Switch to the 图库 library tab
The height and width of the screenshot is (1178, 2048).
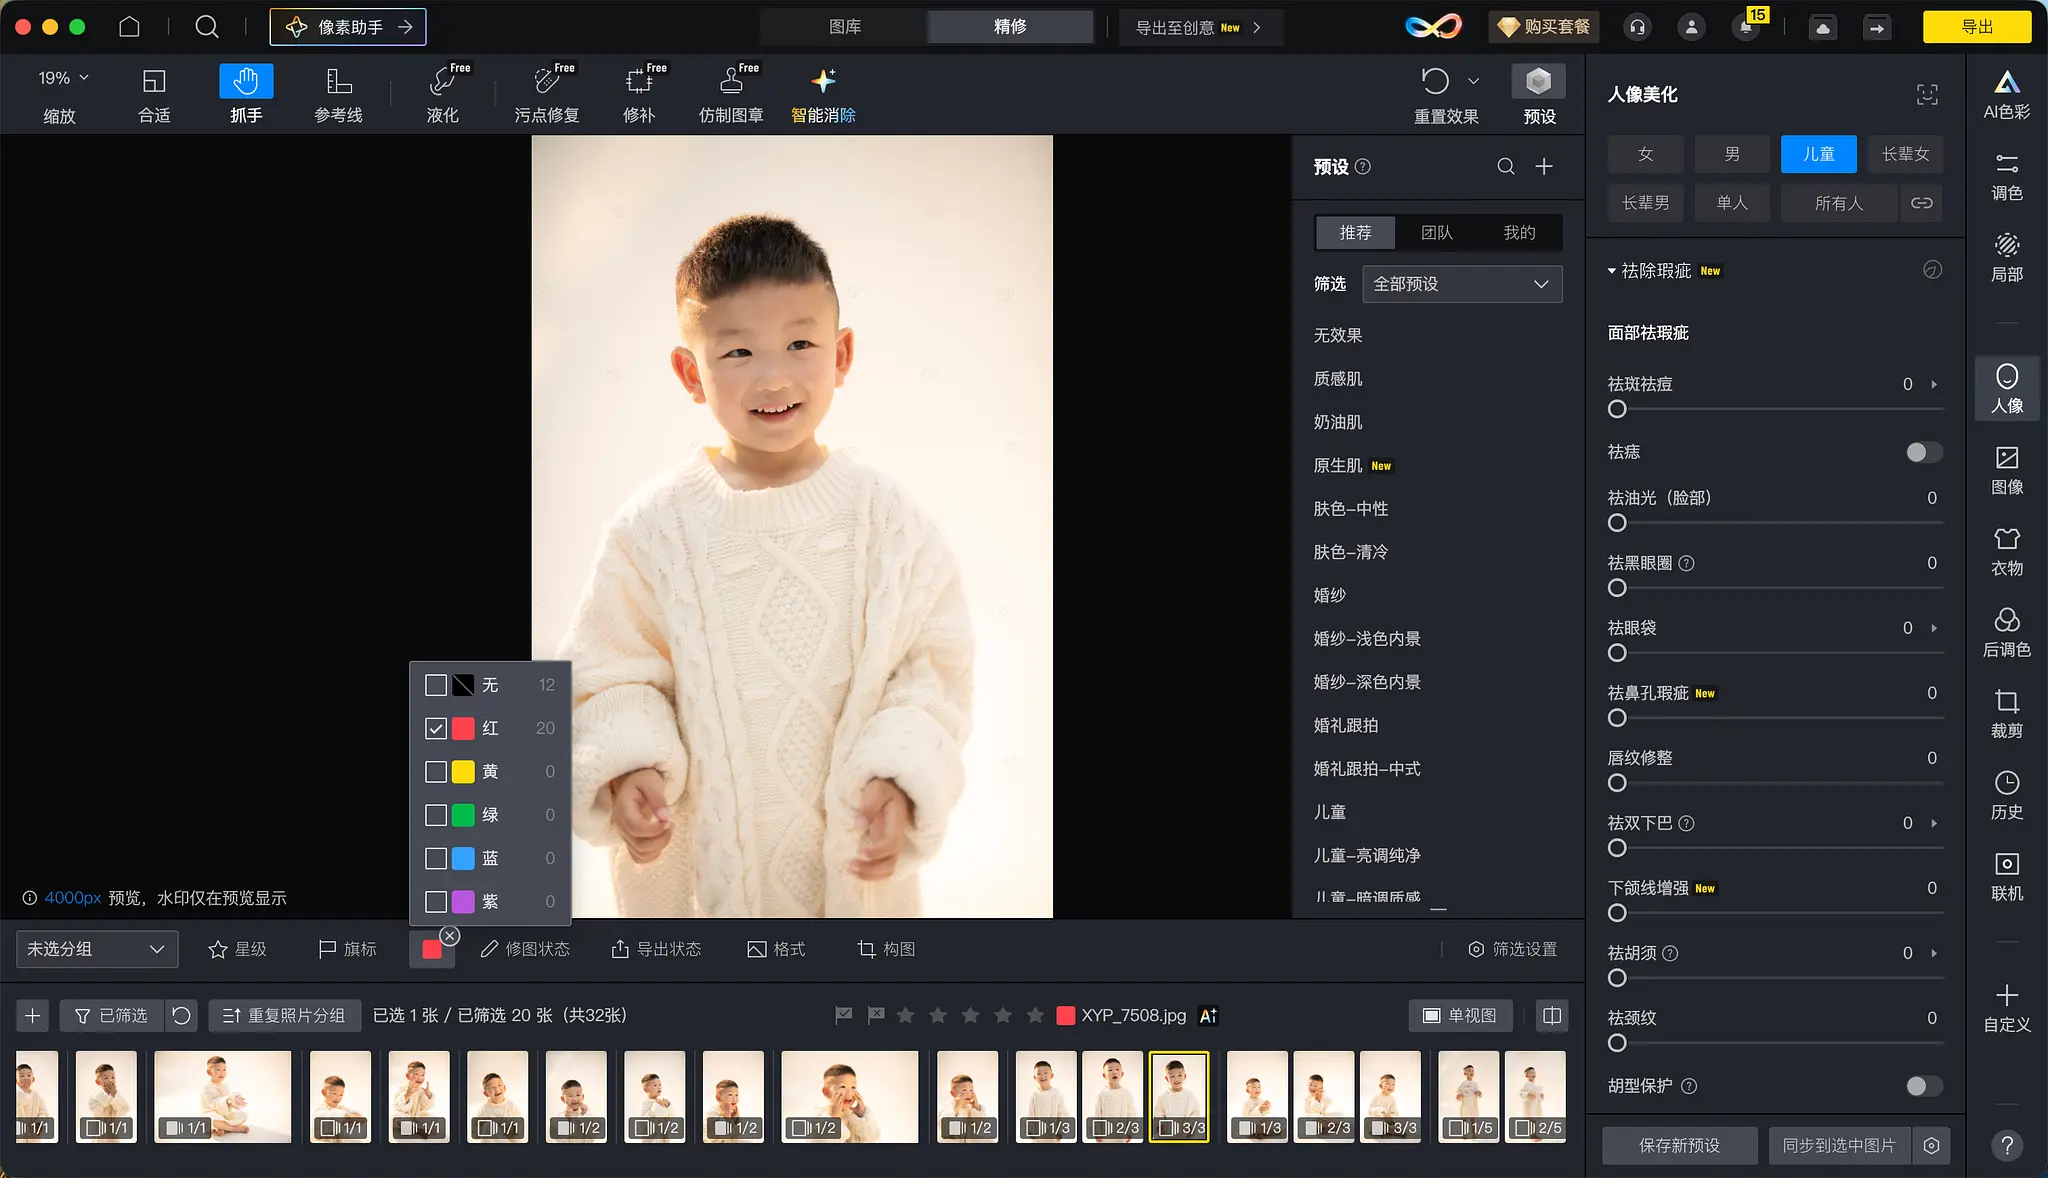844,26
